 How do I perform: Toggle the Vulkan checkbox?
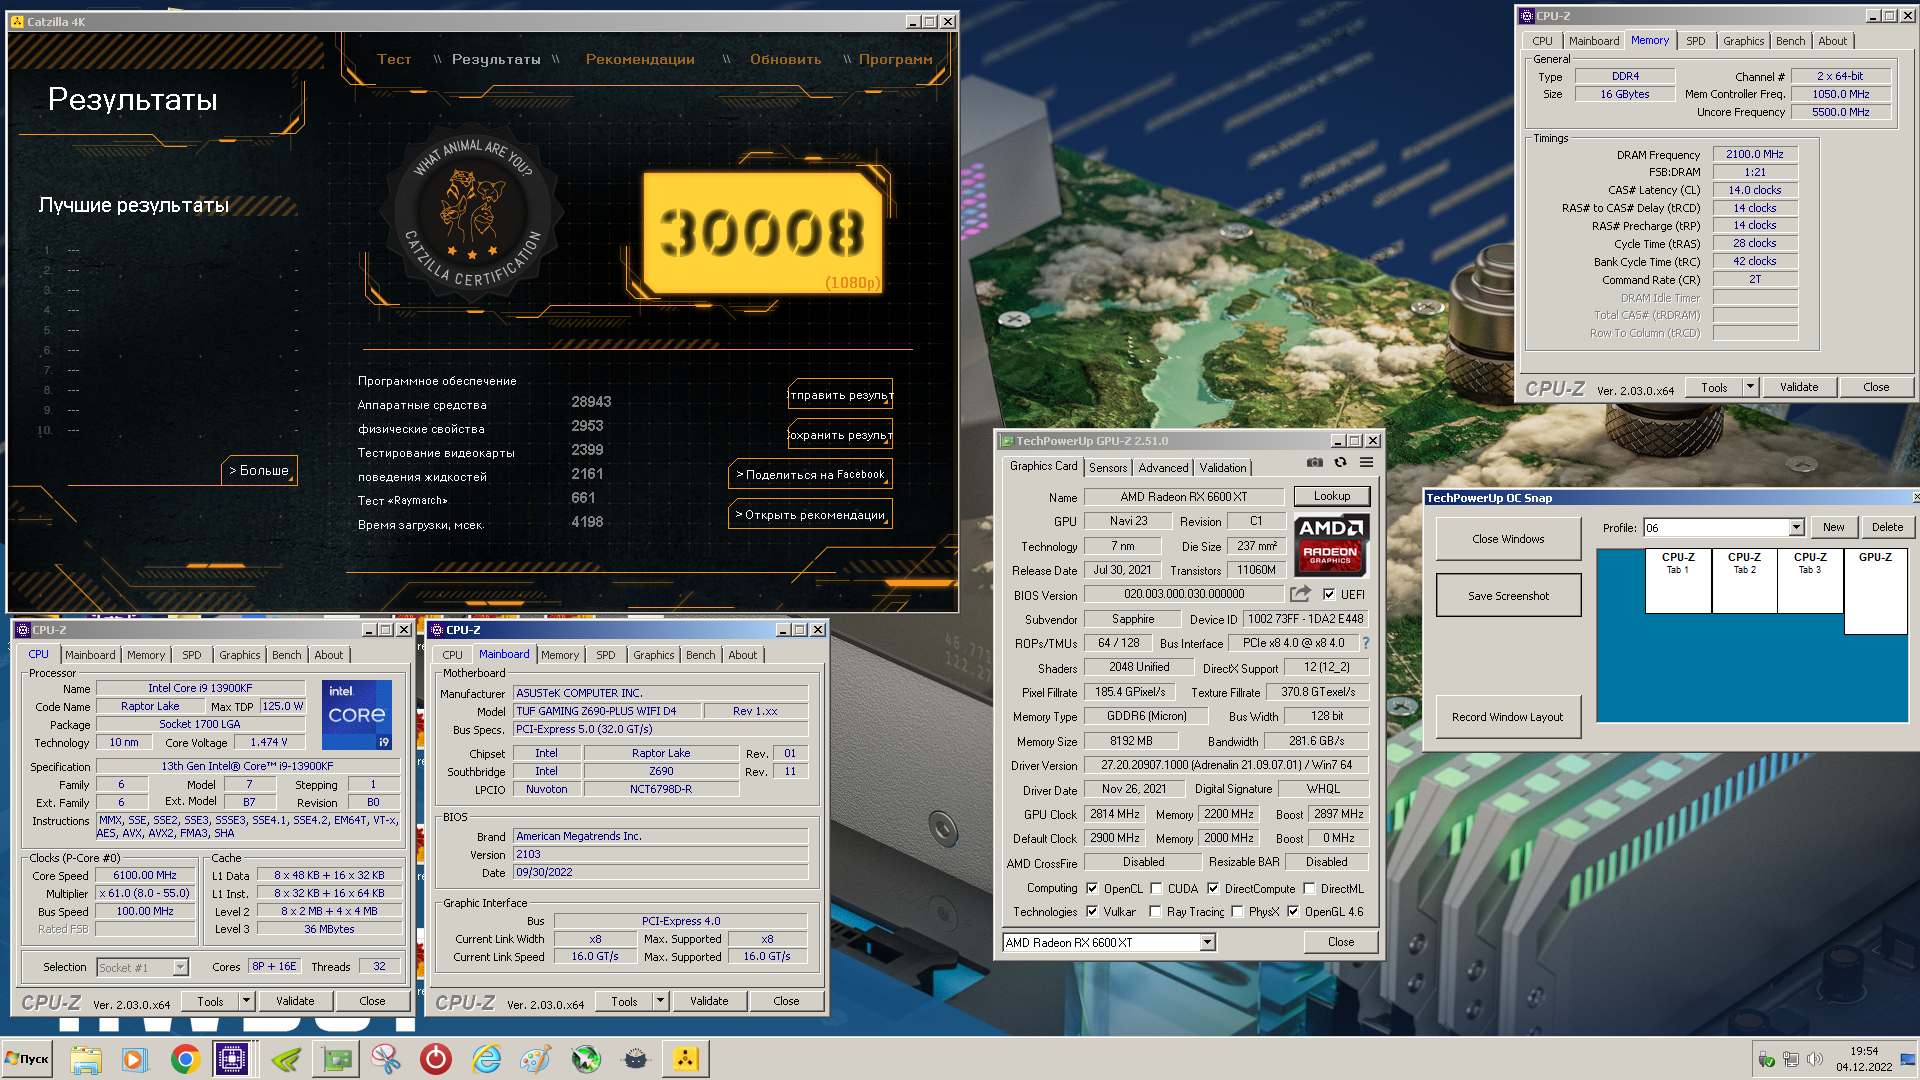(1092, 911)
